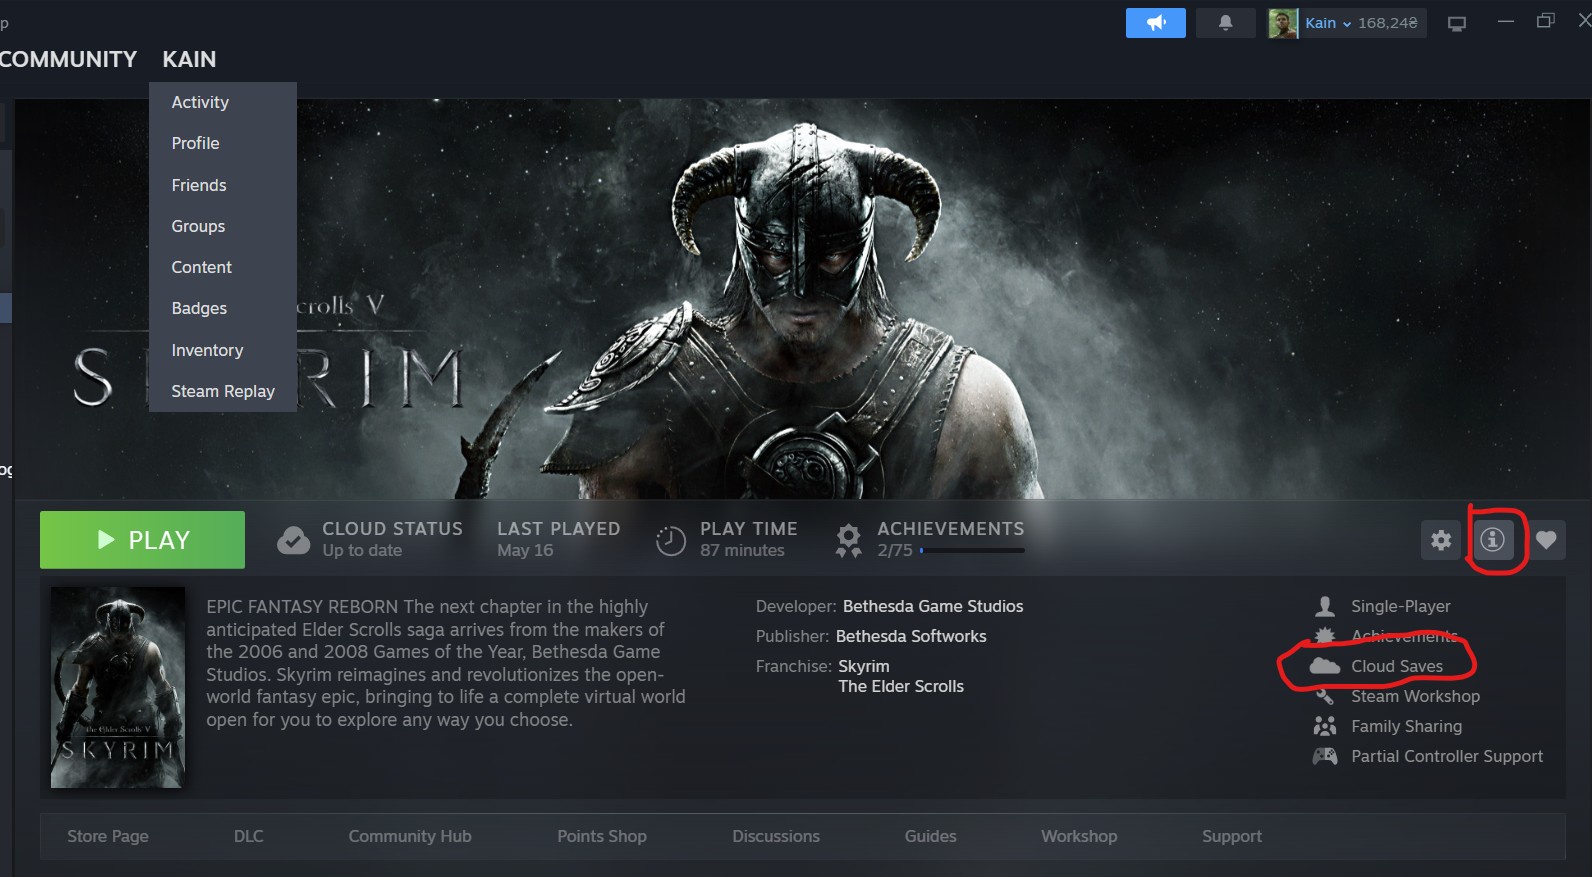Click the Partial Controller Support gamepad icon
The image size is (1592, 877).
[x=1325, y=756]
